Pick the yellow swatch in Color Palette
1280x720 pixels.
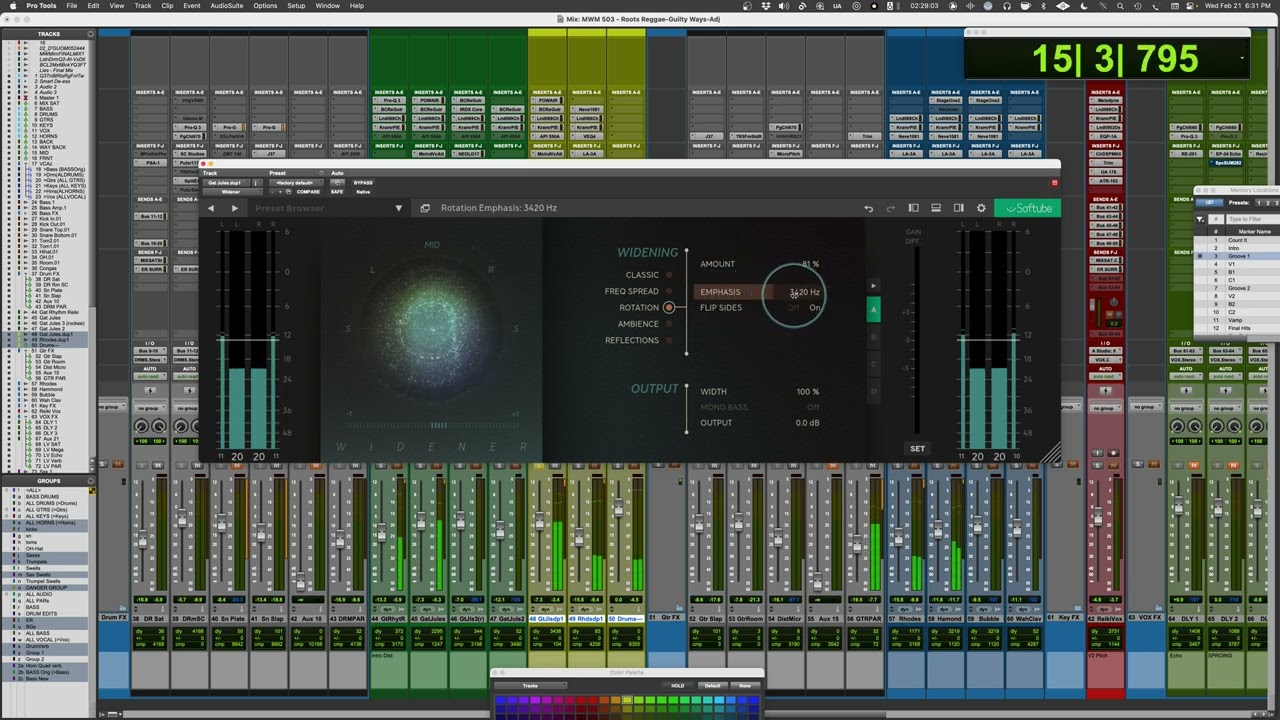coord(627,701)
